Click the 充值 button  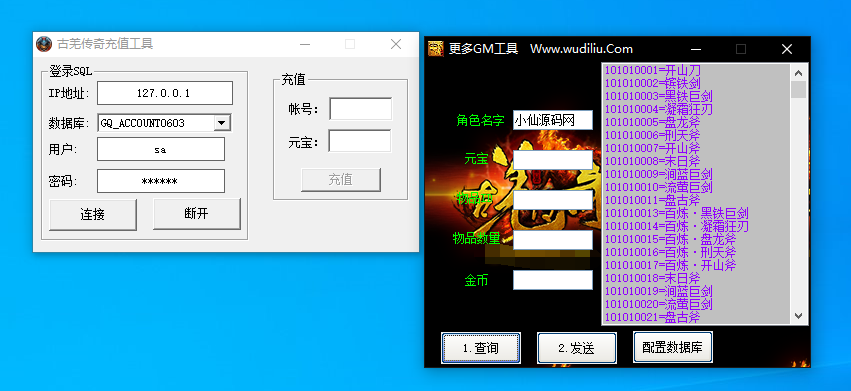coord(341,180)
